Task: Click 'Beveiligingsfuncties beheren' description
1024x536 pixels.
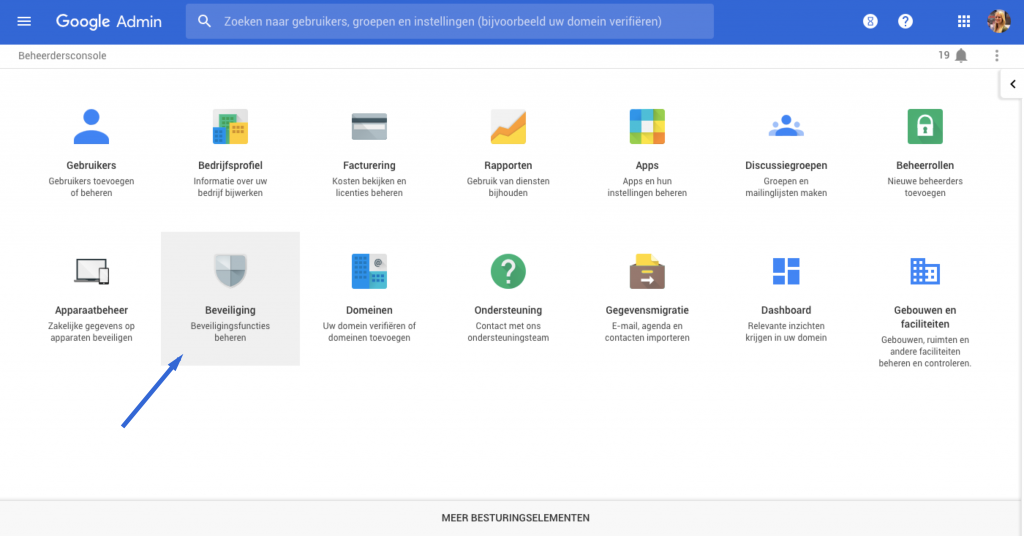Action: pos(231,332)
